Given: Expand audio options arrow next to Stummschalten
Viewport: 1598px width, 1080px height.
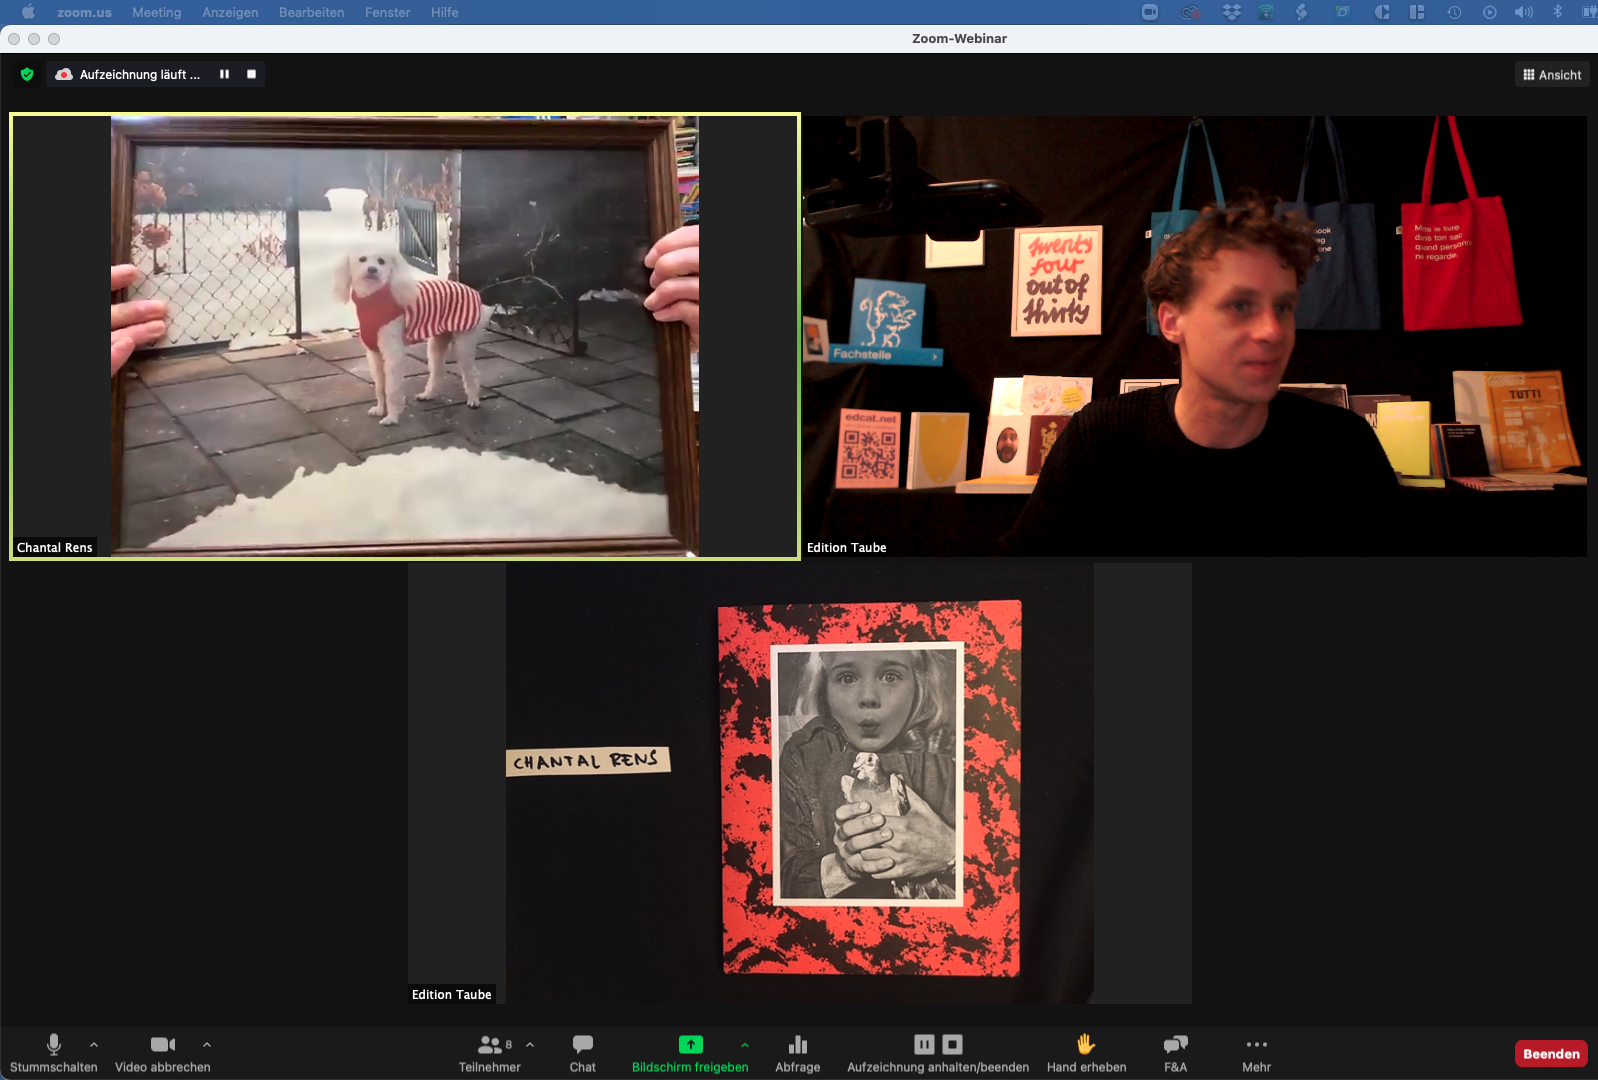Looking at the screenshot, I should click(x=94, y=1044).
